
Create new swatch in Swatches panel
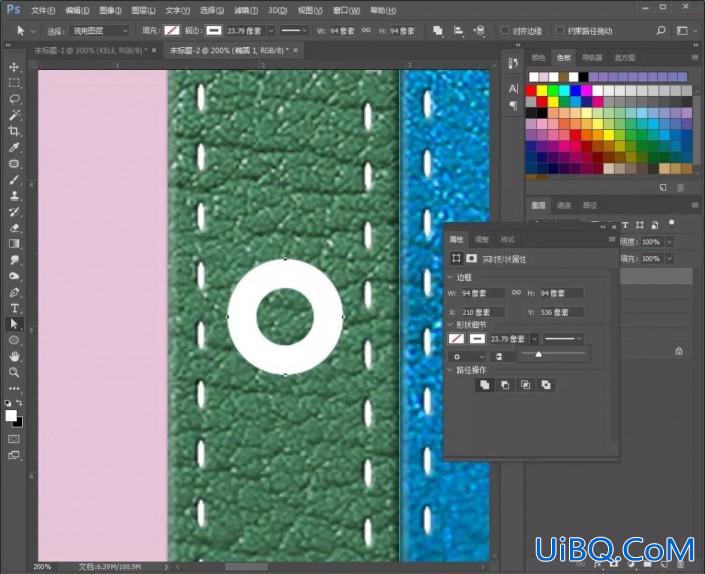tap(663, 187)
